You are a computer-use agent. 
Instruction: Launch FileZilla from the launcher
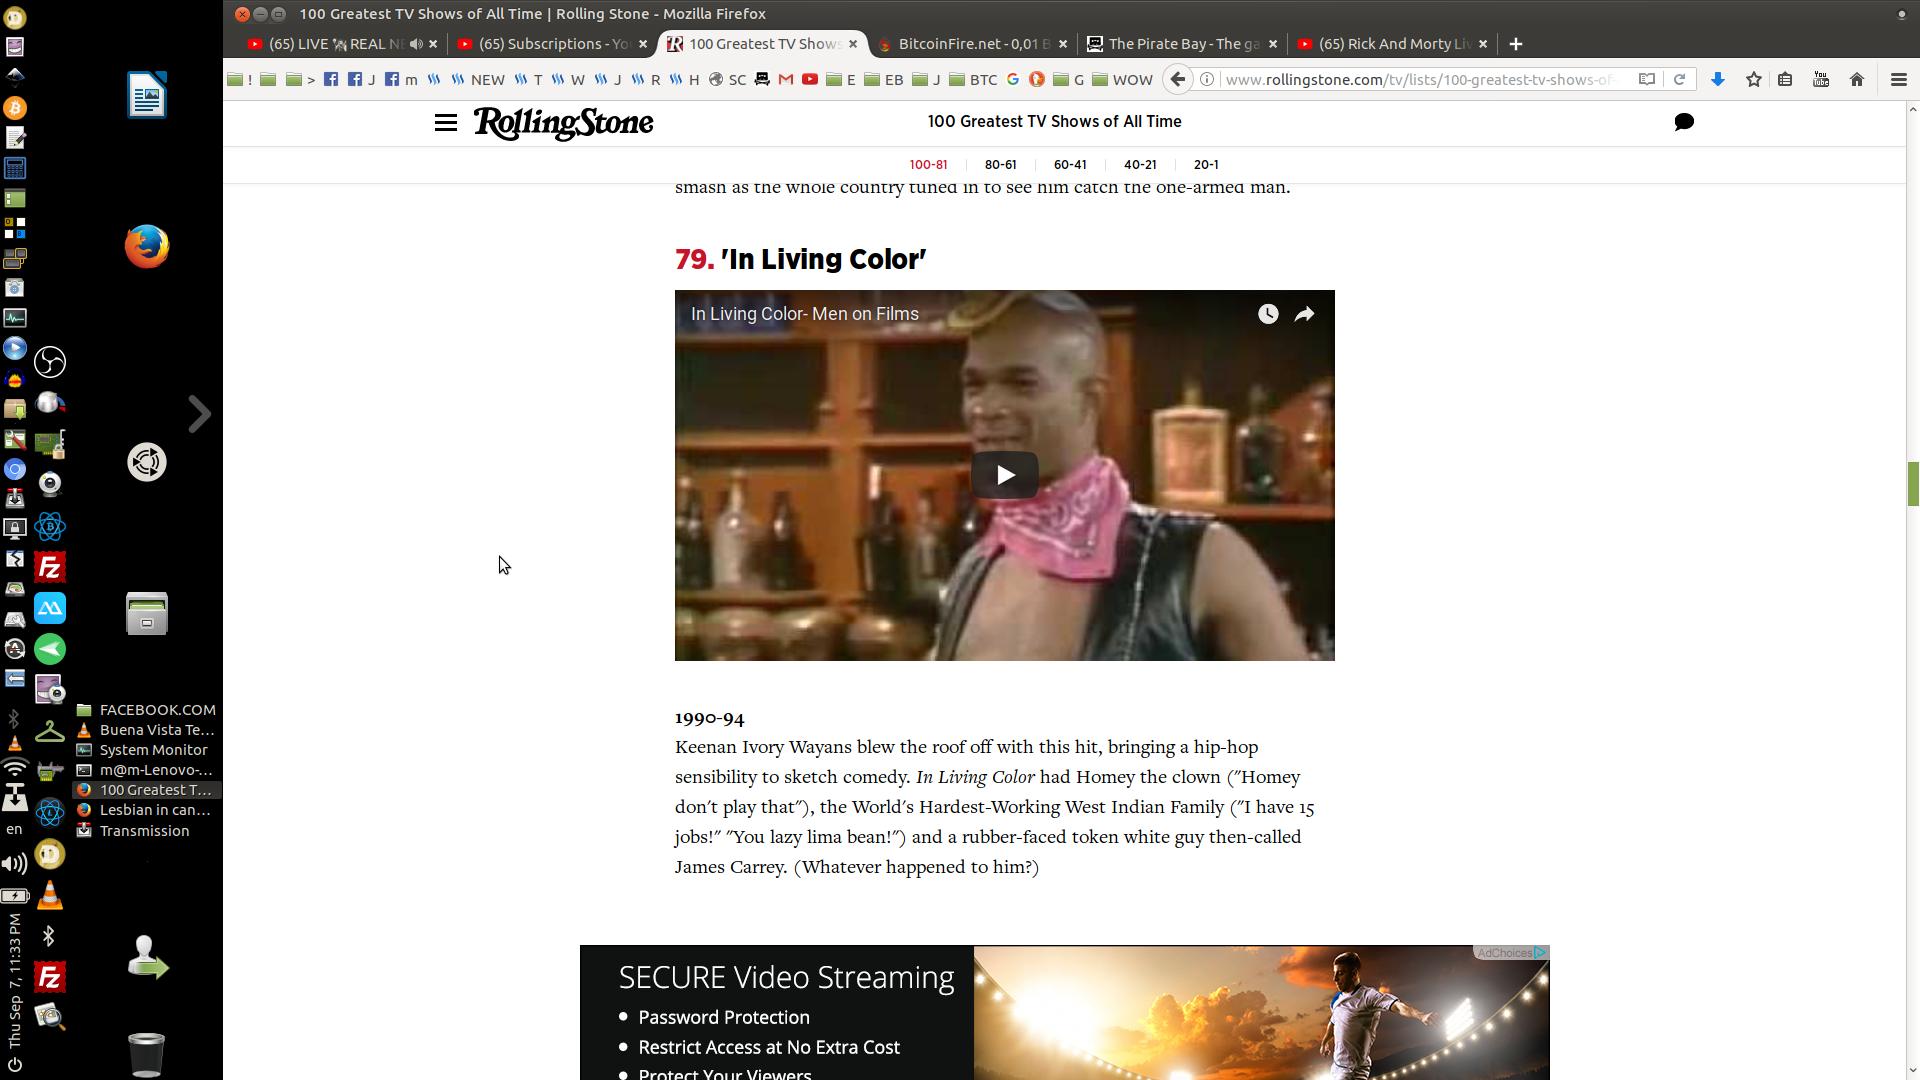[50, 568]
